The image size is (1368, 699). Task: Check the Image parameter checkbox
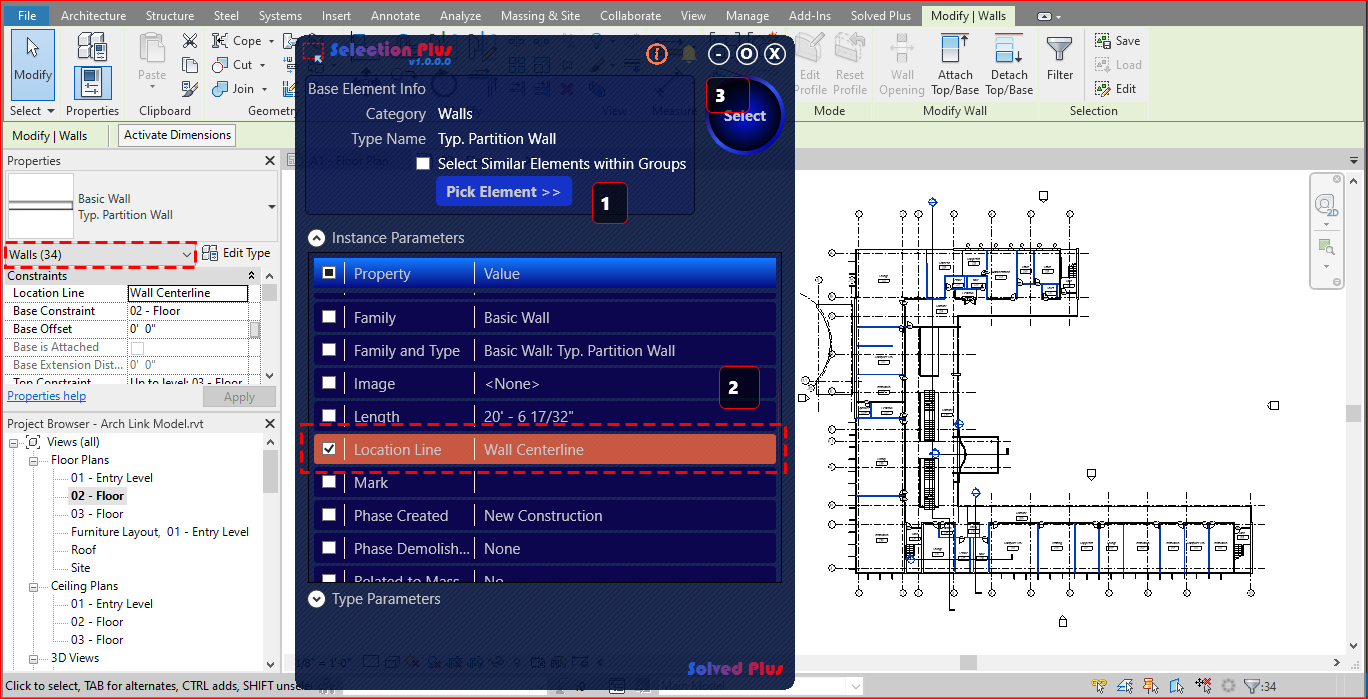pyautogui.click(x=329, y=383)
